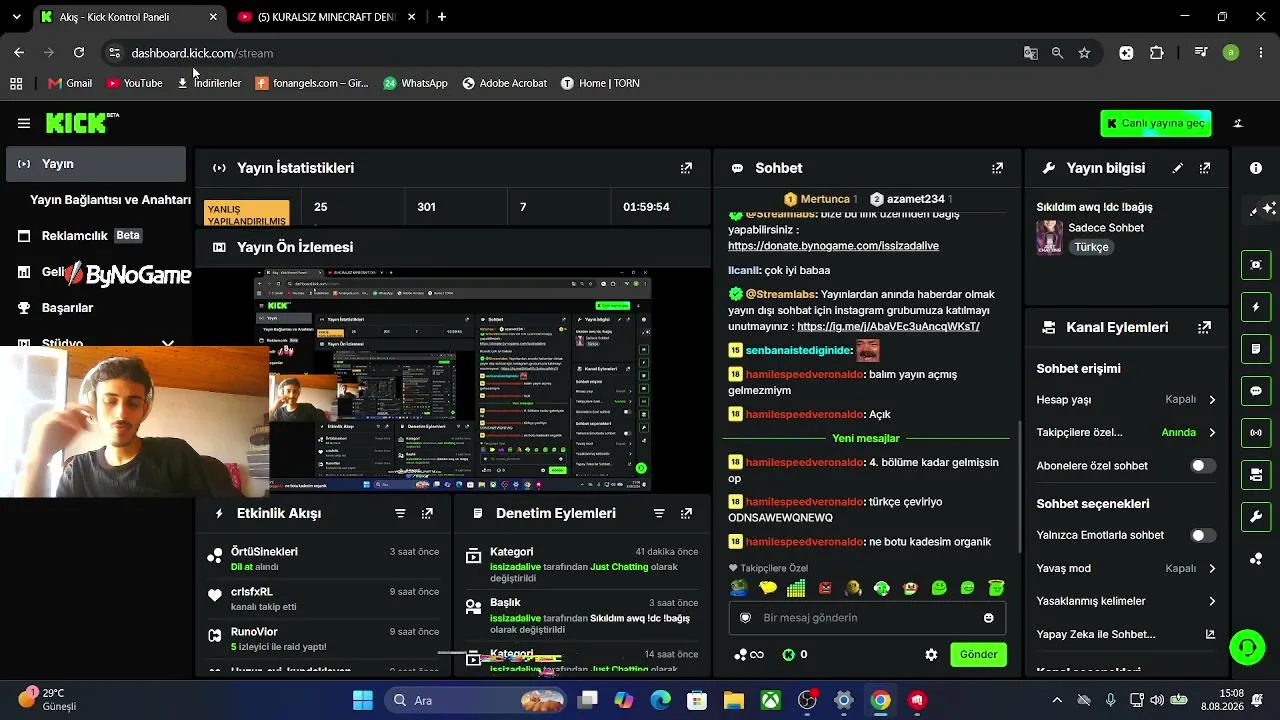Open filter options for Denetim Eylemleri
The height and width of the screenshot is (720, 1280).
coord(659,513)
